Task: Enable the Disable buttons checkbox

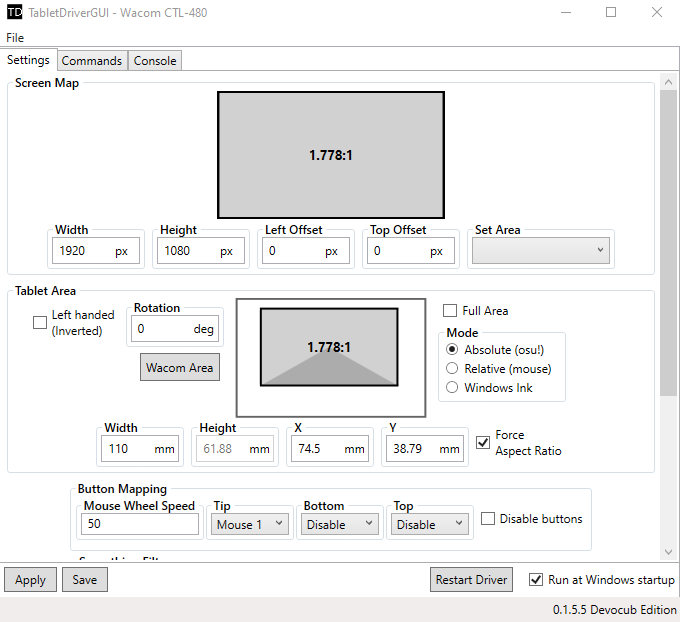Action: click(x=488, y=519)
